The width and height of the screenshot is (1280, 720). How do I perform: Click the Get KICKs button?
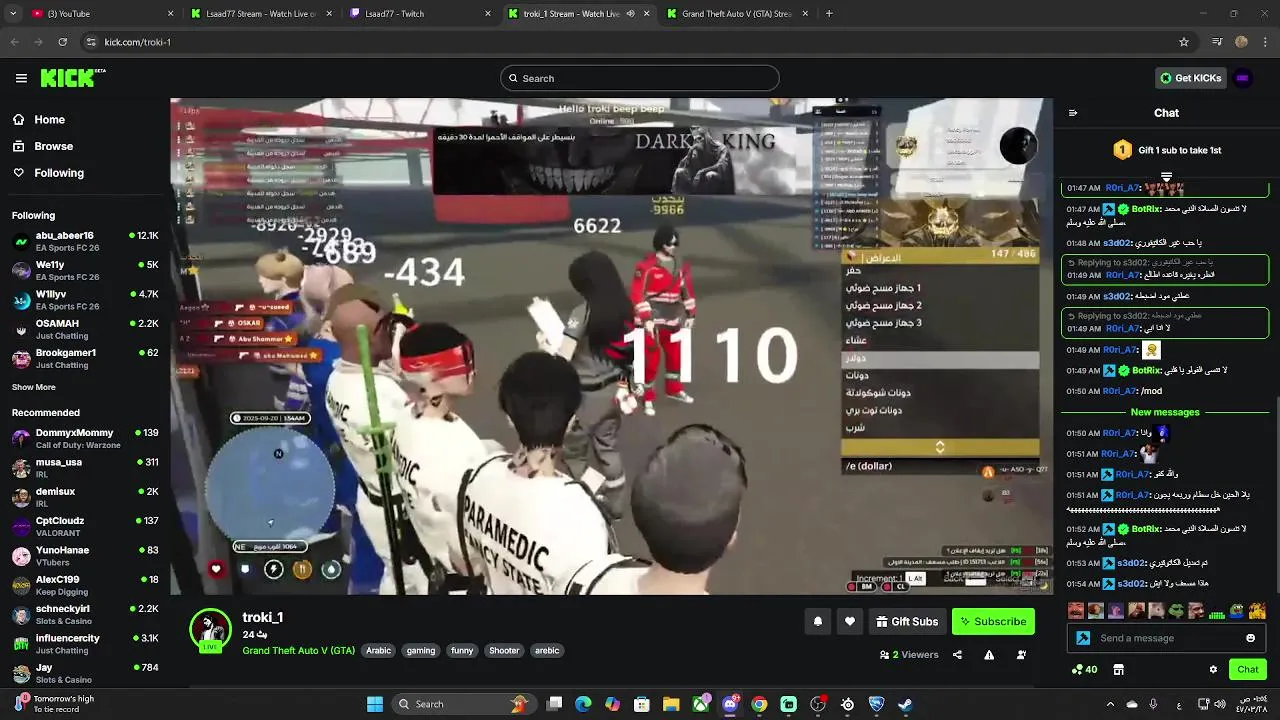(1190, 78)
